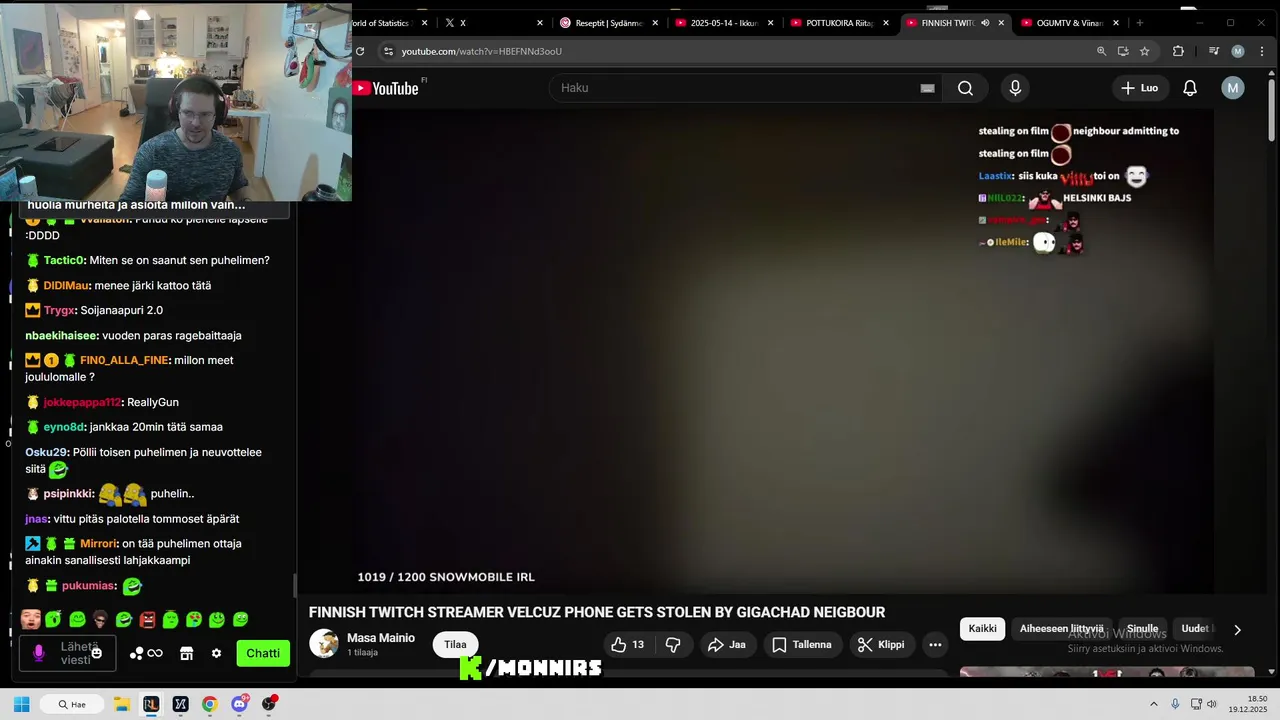Open the chat store icon
Screen dimensions: 1280x720
[186, 653]
